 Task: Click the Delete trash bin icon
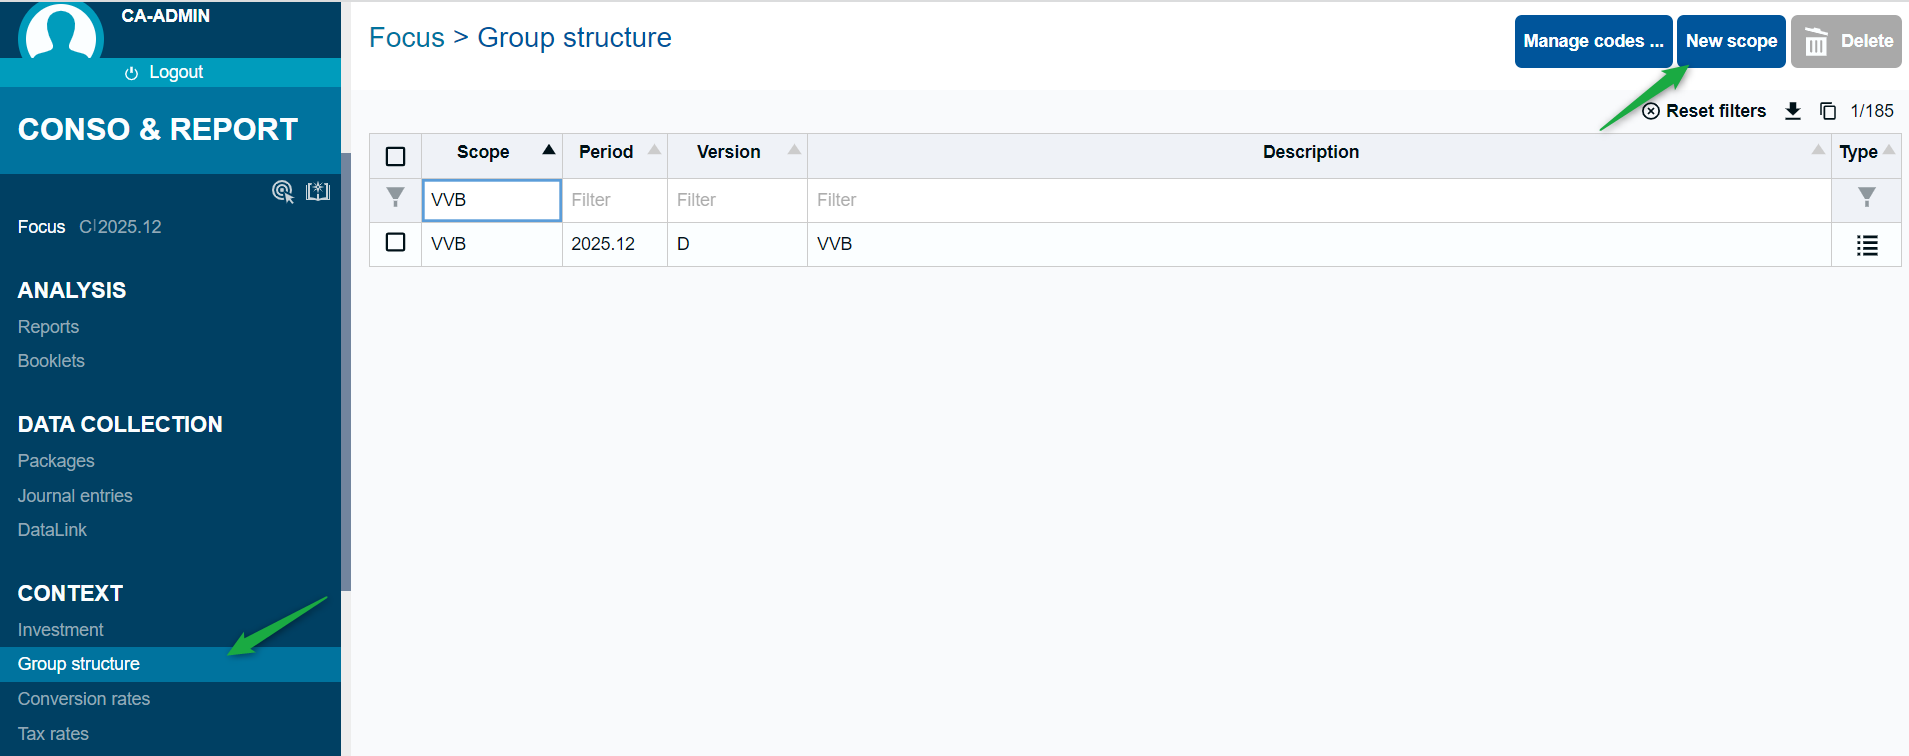pos(1816,42)
